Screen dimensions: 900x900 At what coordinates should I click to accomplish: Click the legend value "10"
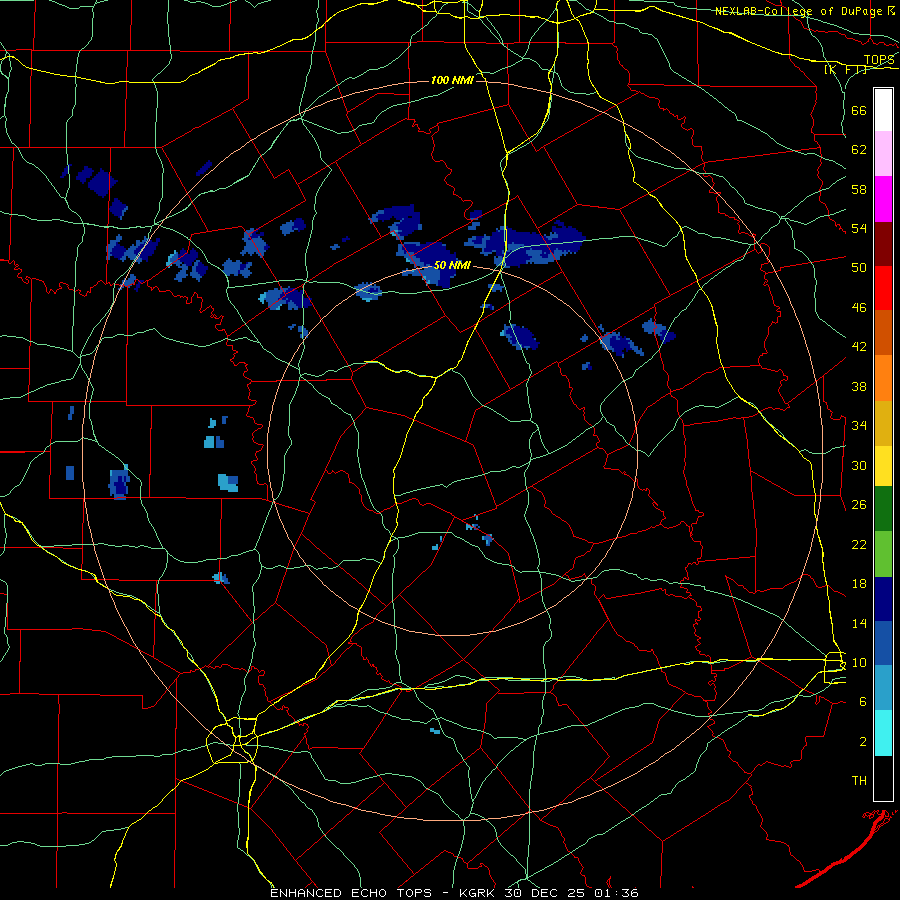(859, 662)
